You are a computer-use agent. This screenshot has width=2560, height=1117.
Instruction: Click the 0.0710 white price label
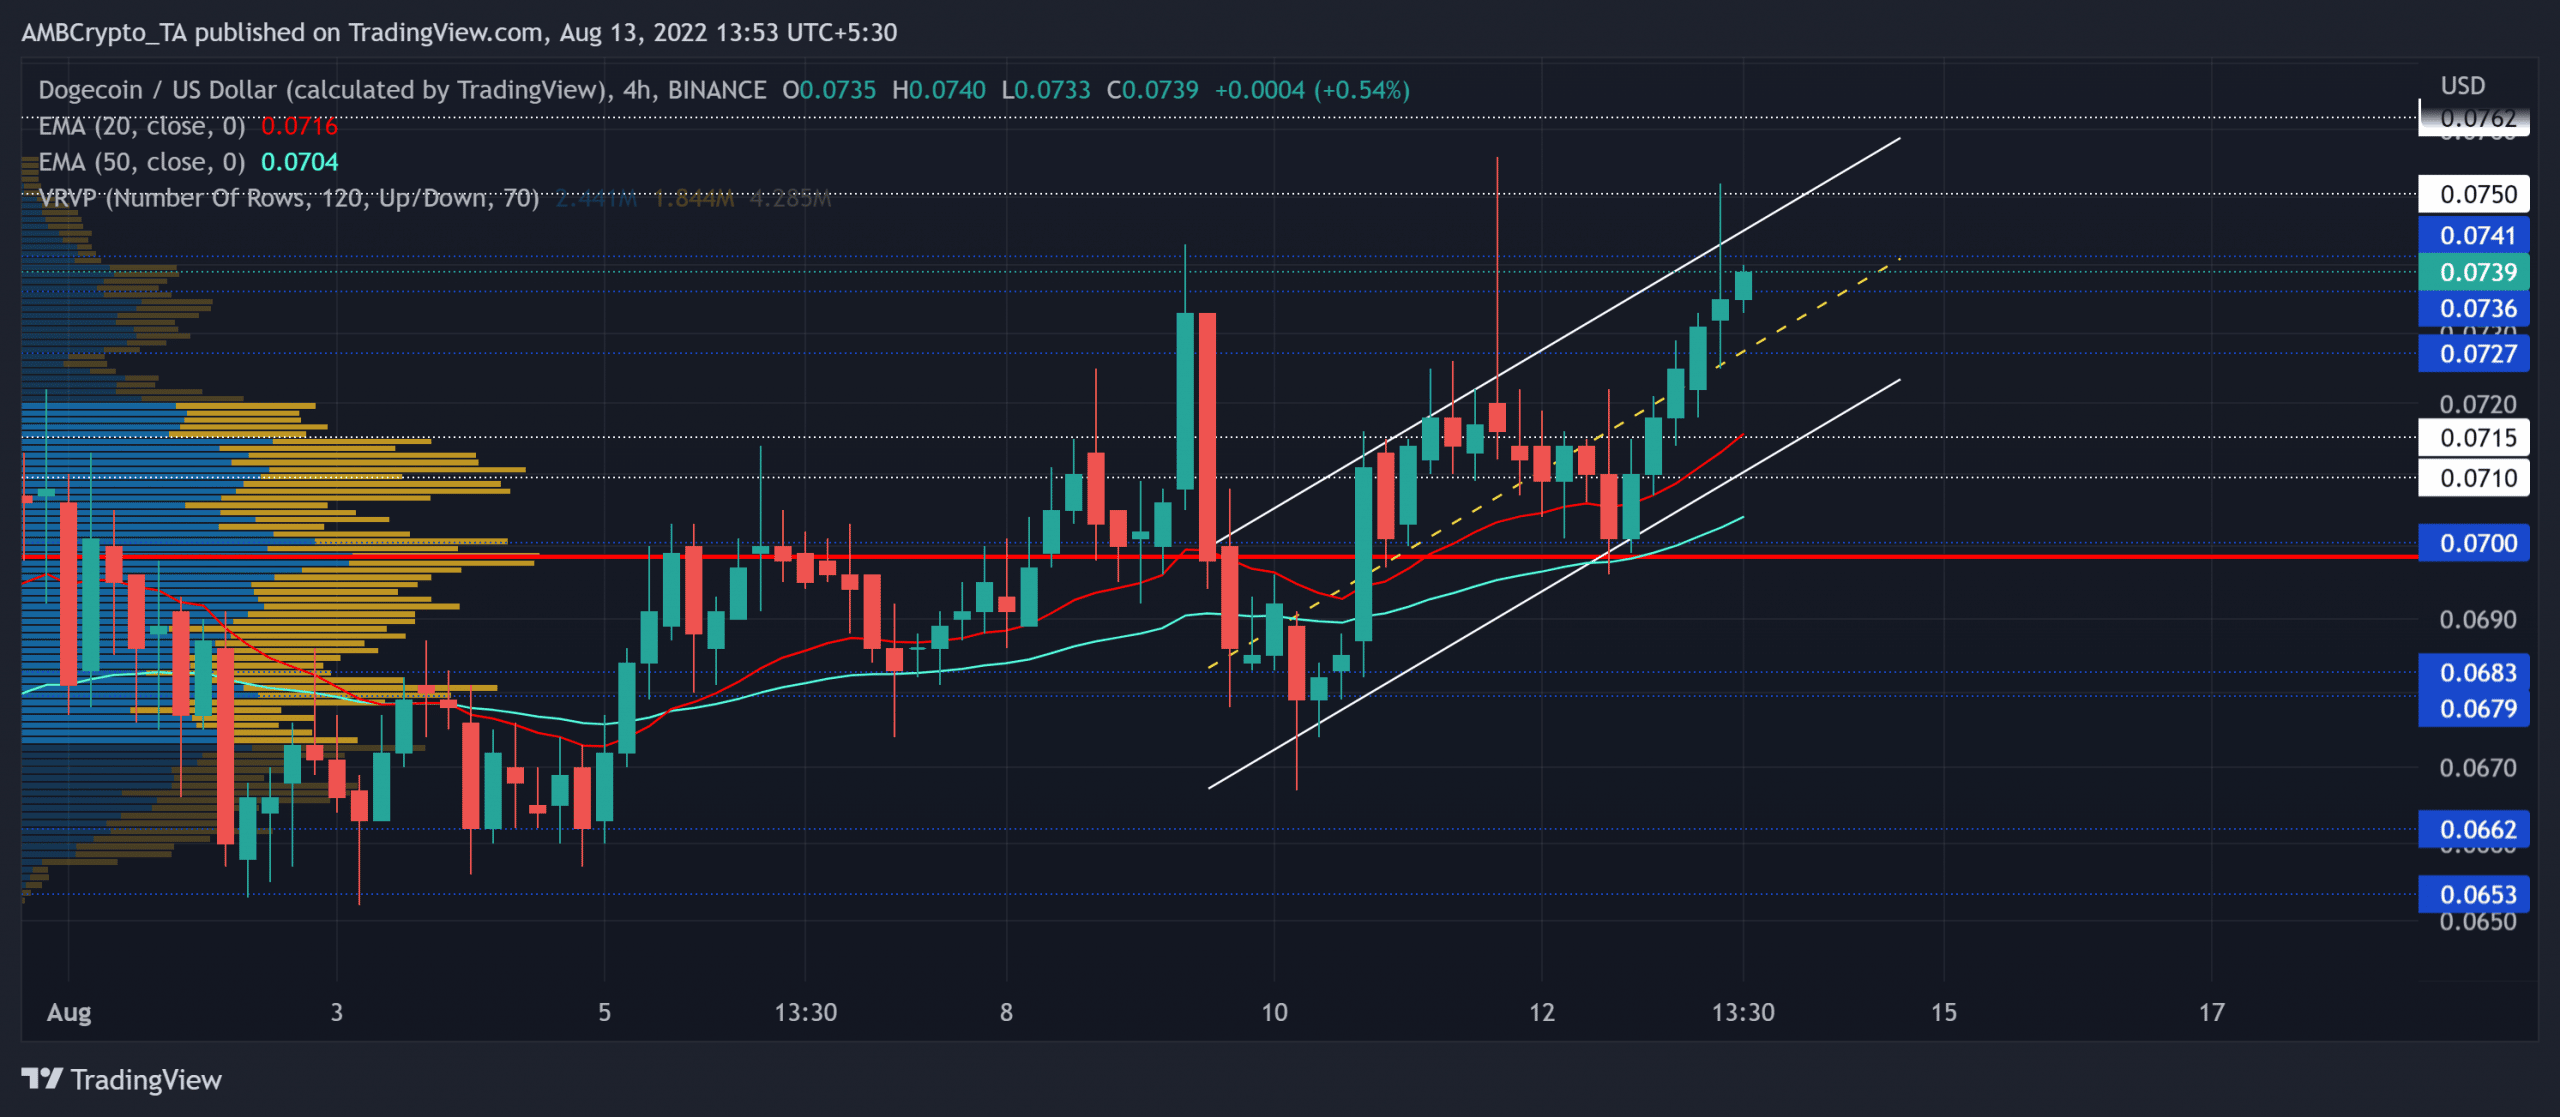tap(2474, 477)
